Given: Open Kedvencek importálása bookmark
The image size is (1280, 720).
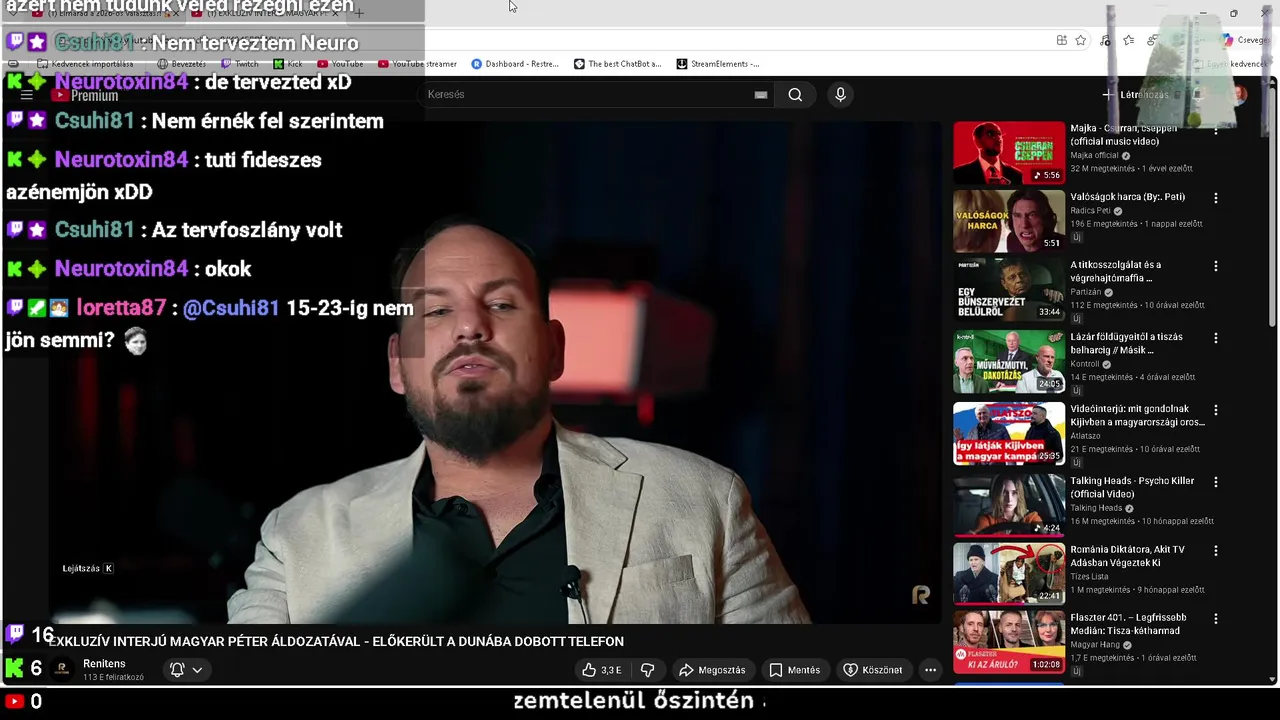Looking at the screenshot, I should tap(85, 64).
